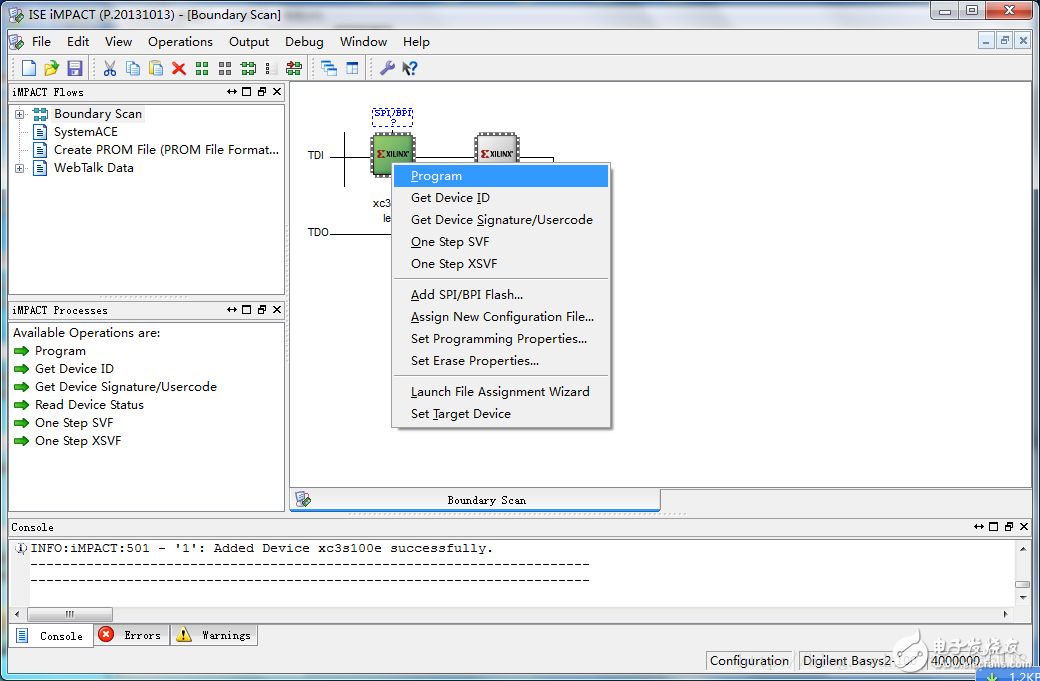1040x681 pixels.
Task: Select the Cut scissors toolbar icon
Action: [112, 67]
